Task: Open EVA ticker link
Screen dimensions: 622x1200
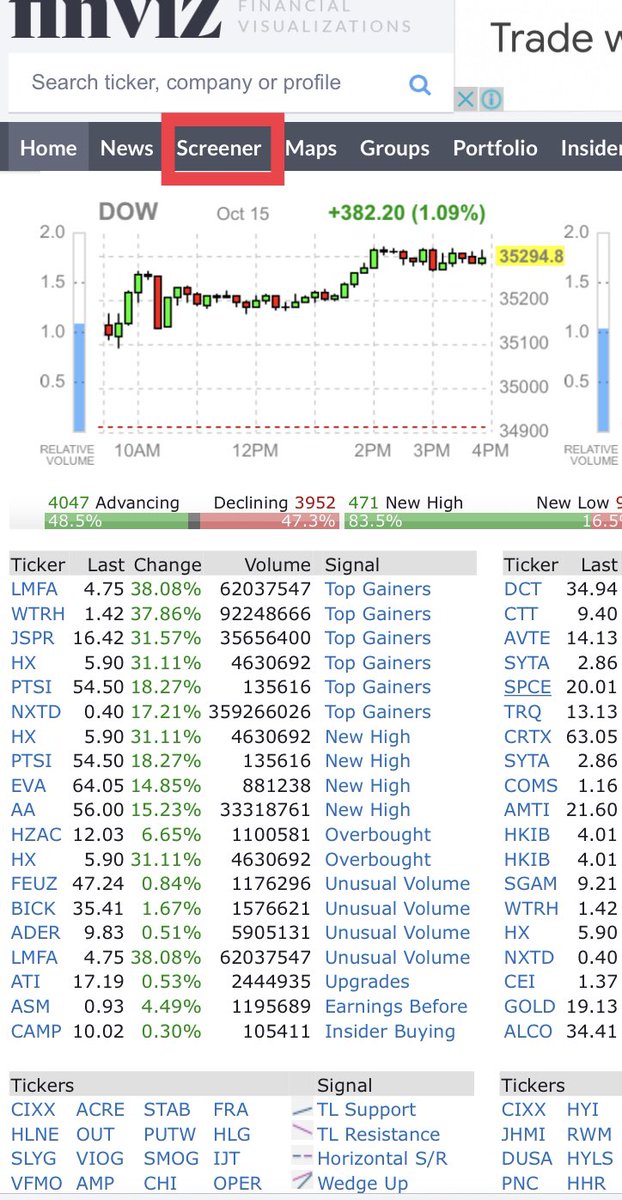Action: click(x=28, y=786)
